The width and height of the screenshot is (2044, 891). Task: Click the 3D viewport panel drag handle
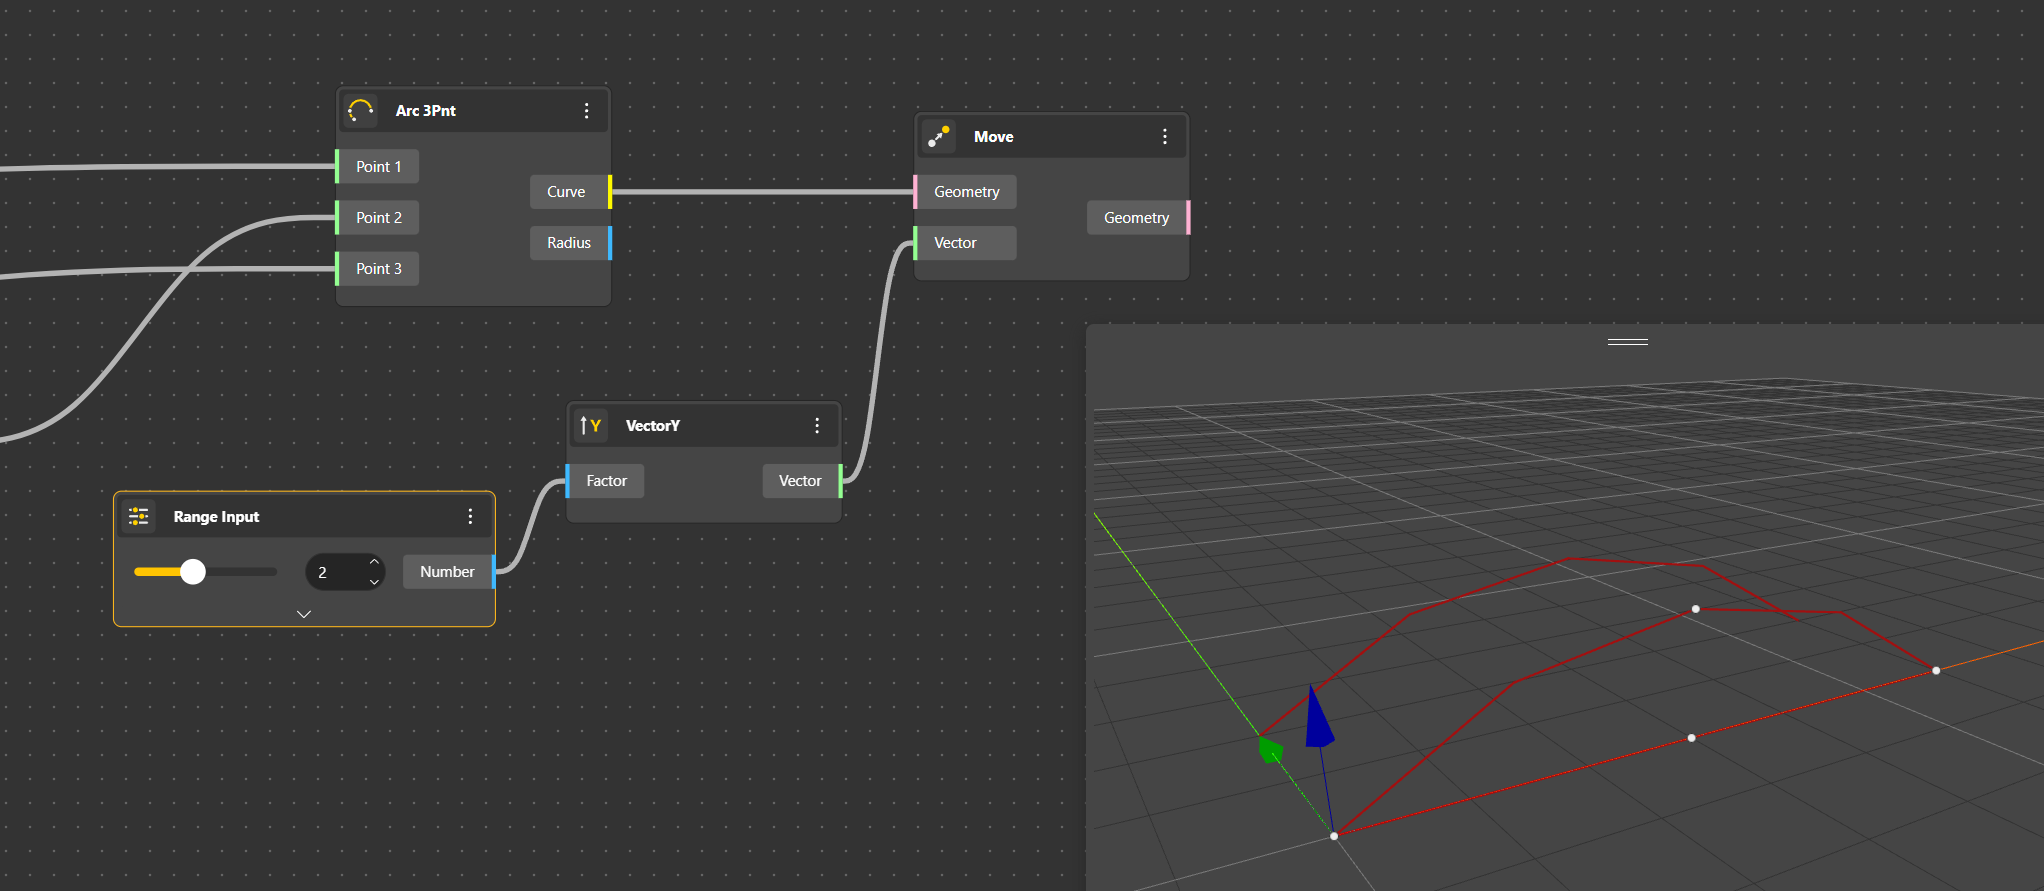[1628, 342]
